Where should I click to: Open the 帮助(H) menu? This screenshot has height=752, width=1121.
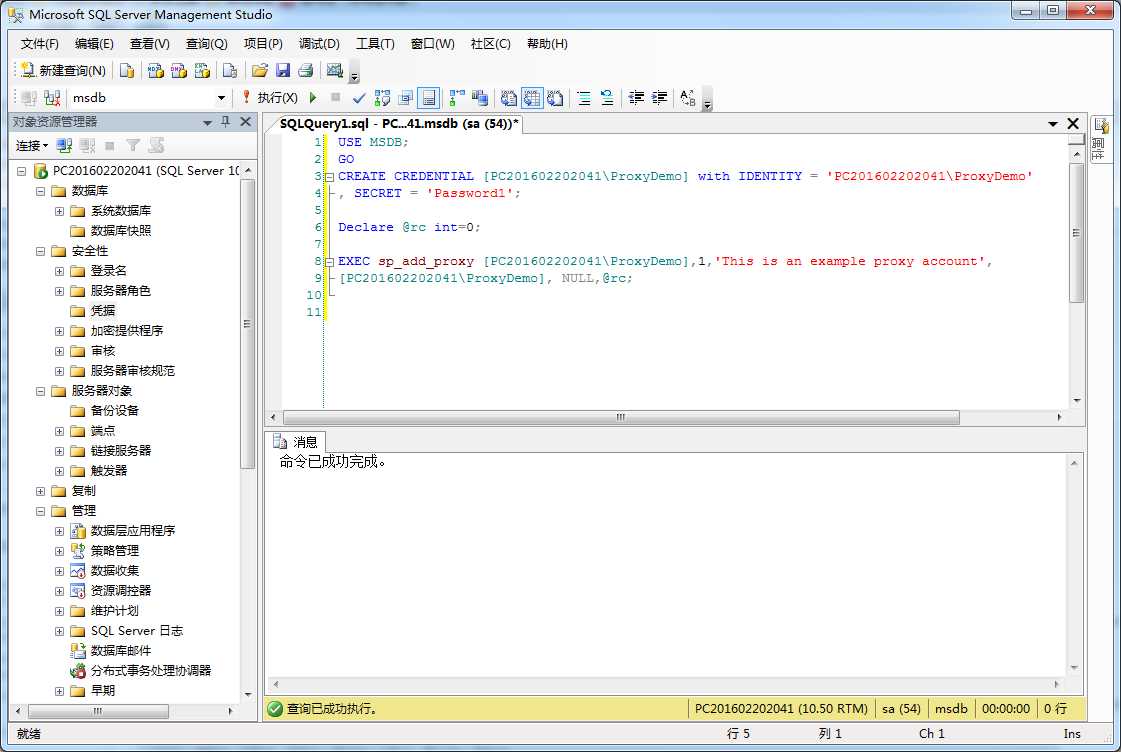click(x=547, y=44)
